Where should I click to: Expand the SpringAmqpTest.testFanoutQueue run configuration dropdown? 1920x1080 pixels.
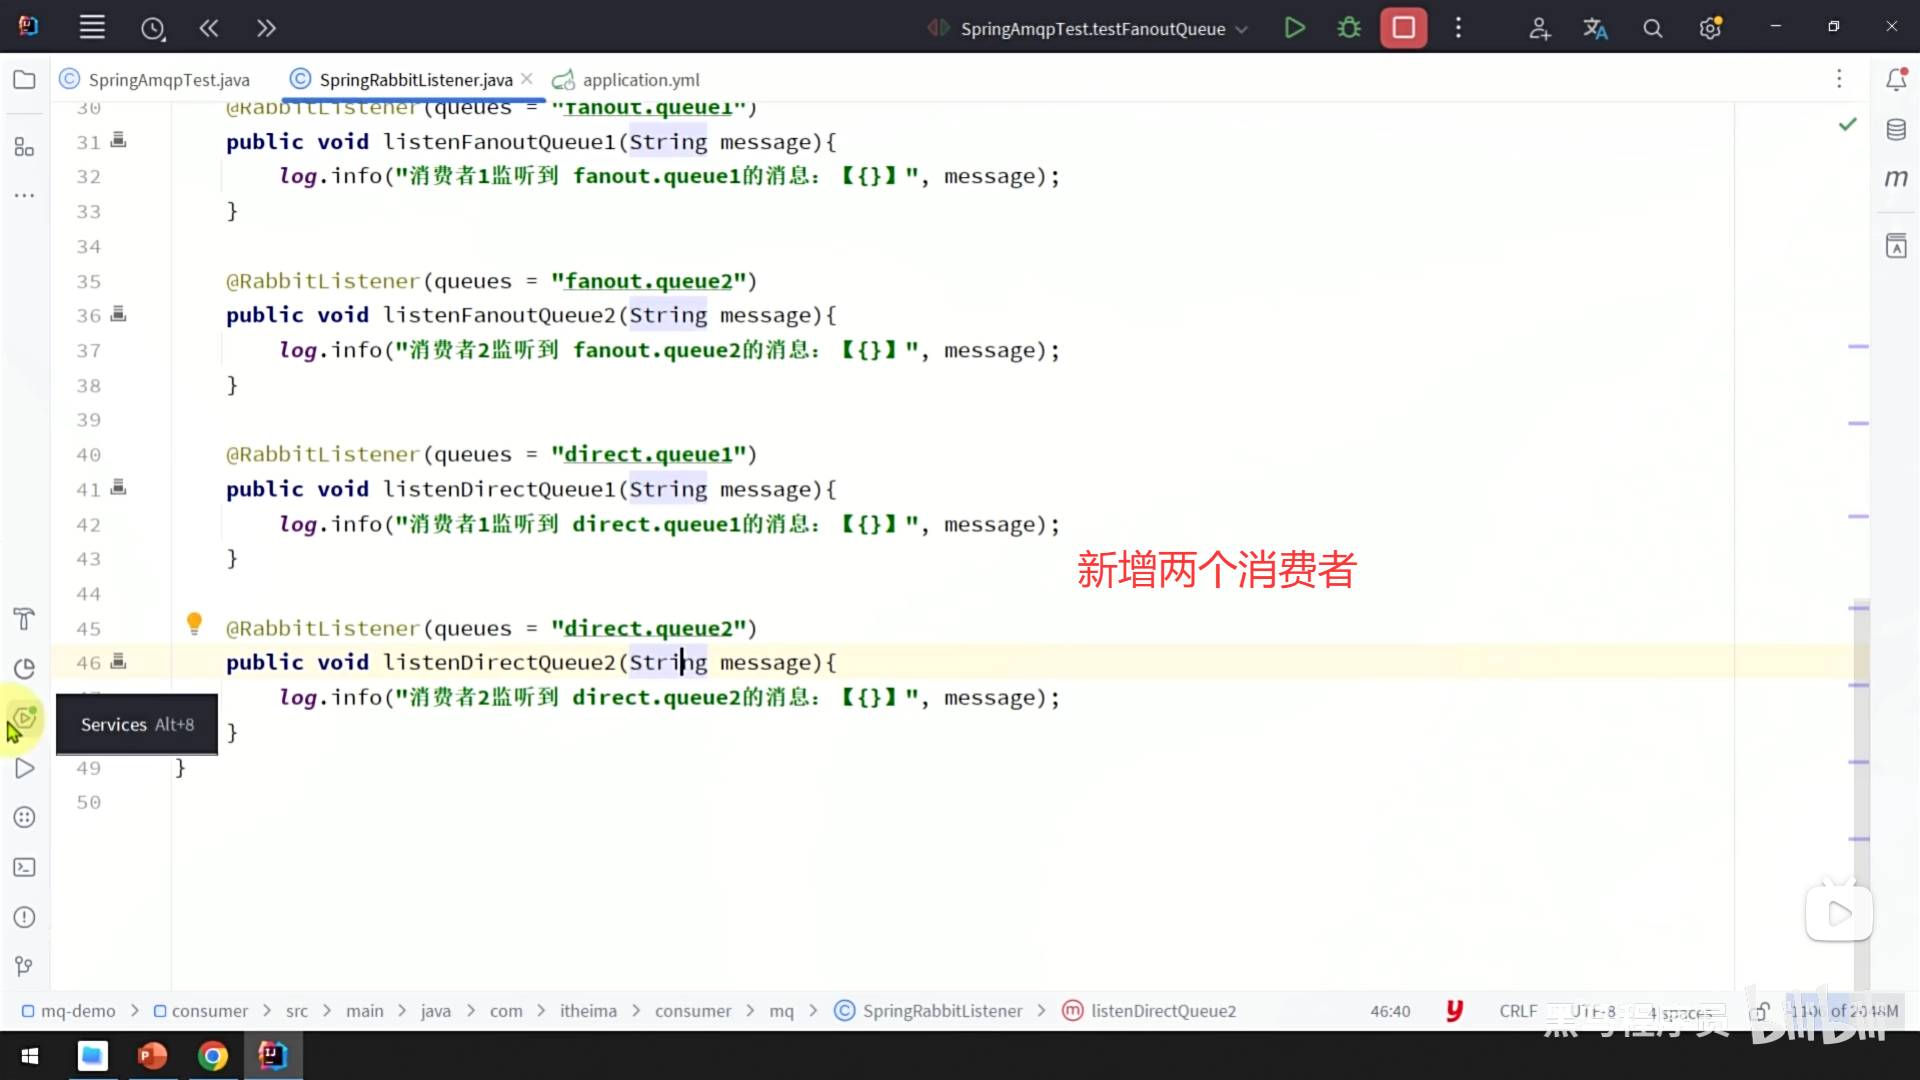click(x=1242, y=29)
